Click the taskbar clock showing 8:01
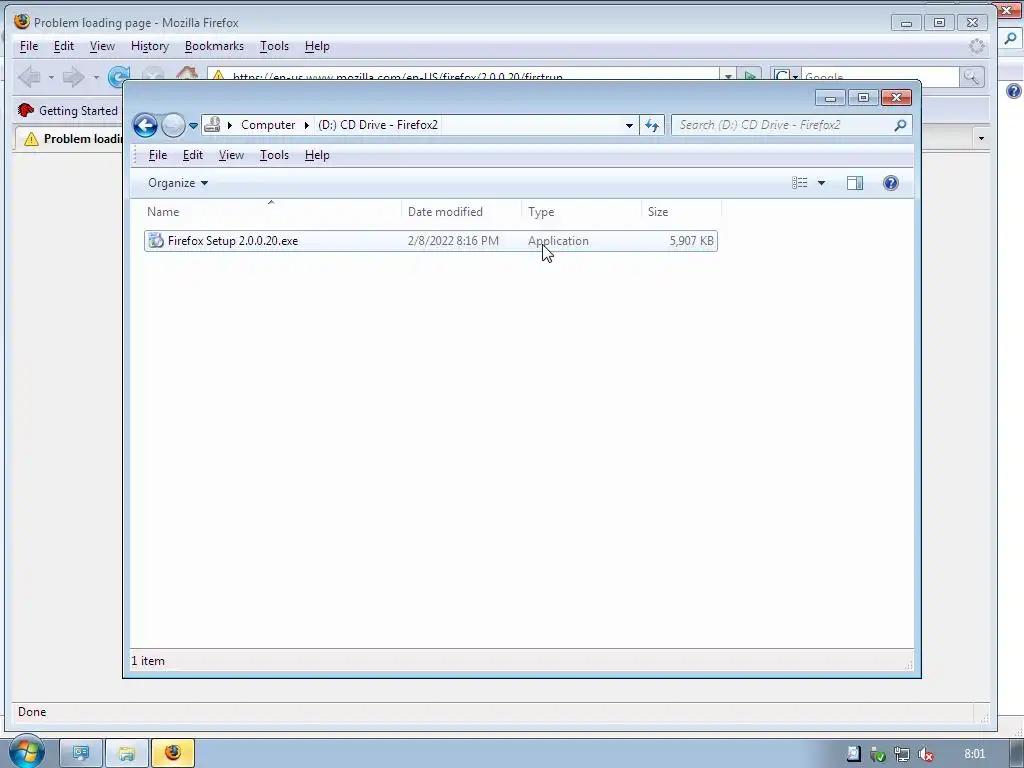 coord(974,754)
